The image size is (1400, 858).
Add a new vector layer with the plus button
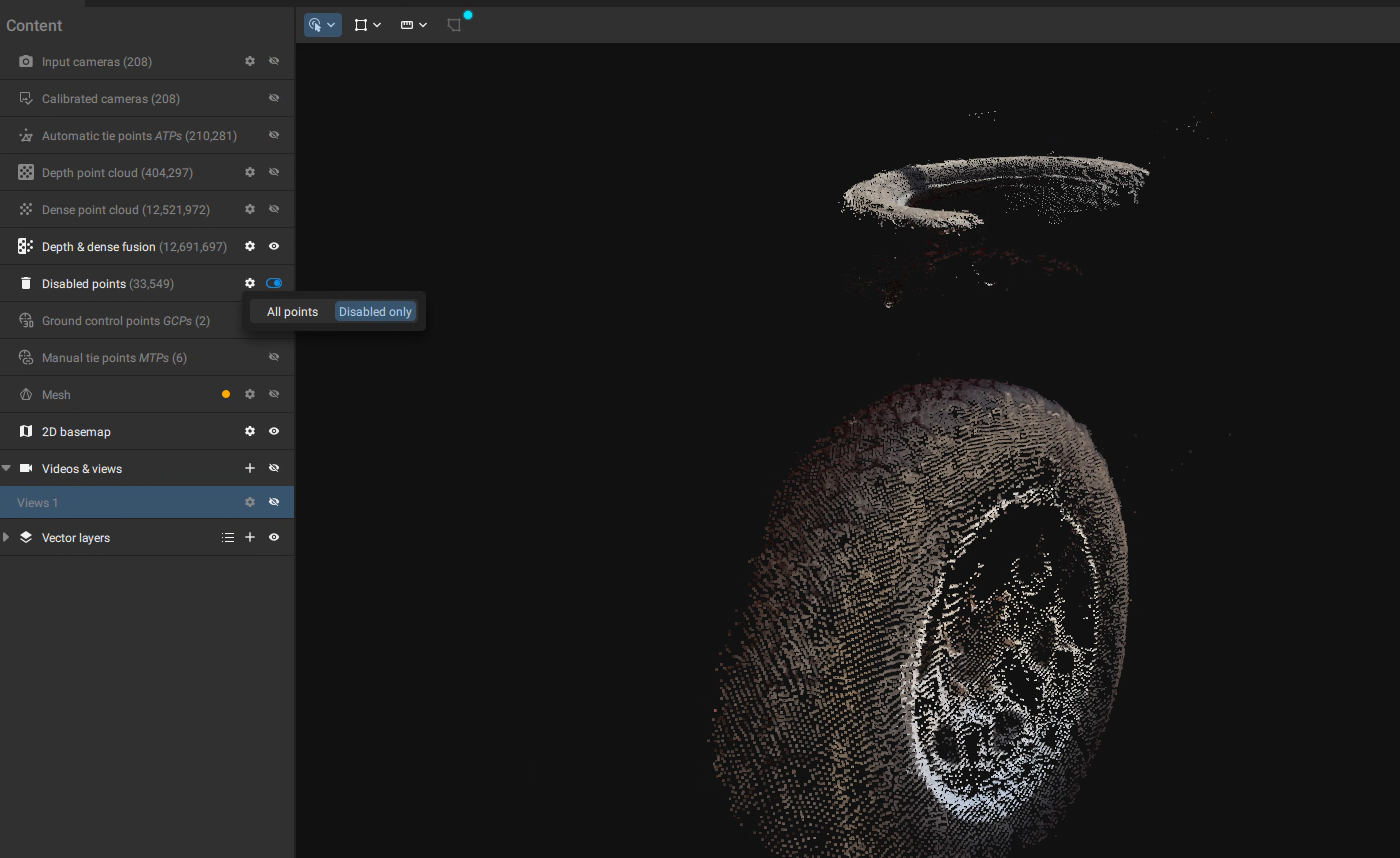(249, 537)
